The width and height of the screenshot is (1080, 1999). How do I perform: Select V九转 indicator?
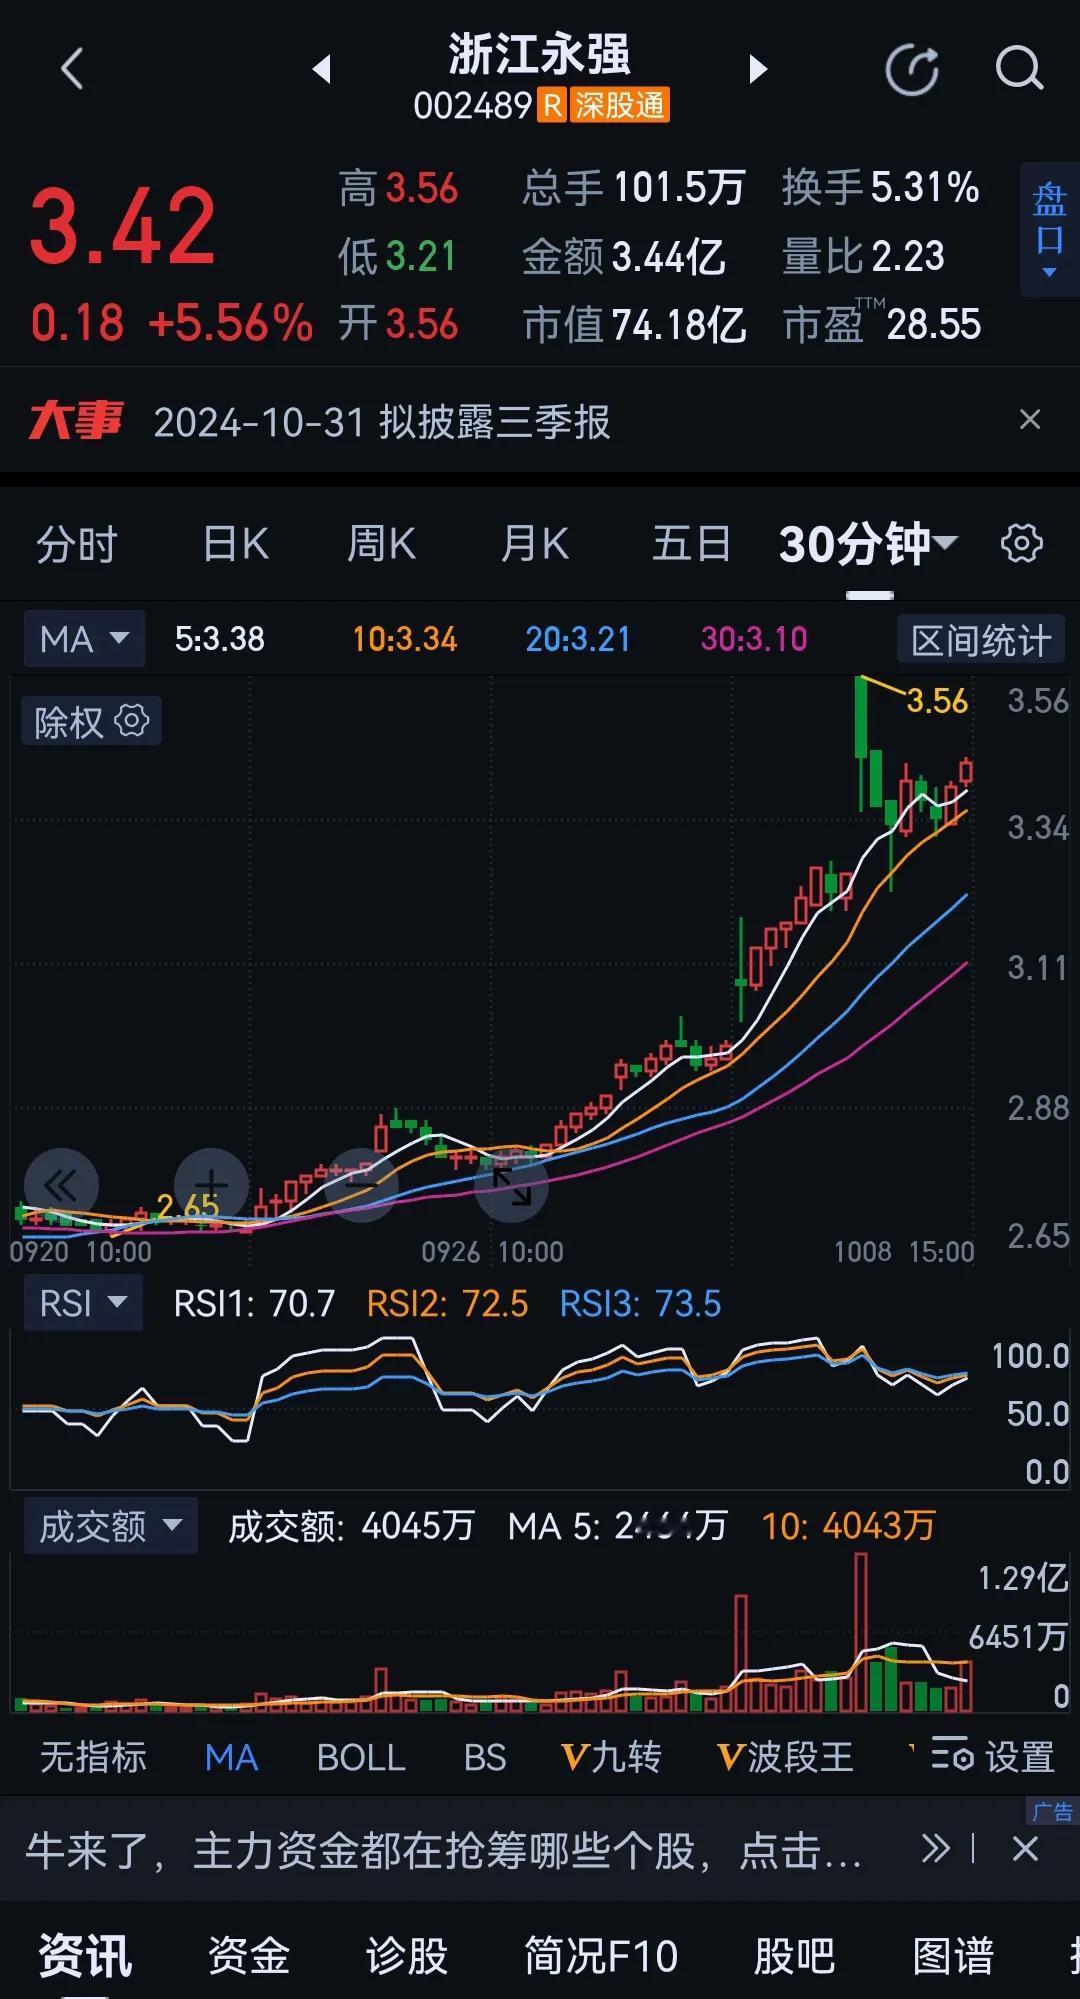pyautogui.click(x=611, y=1757)
